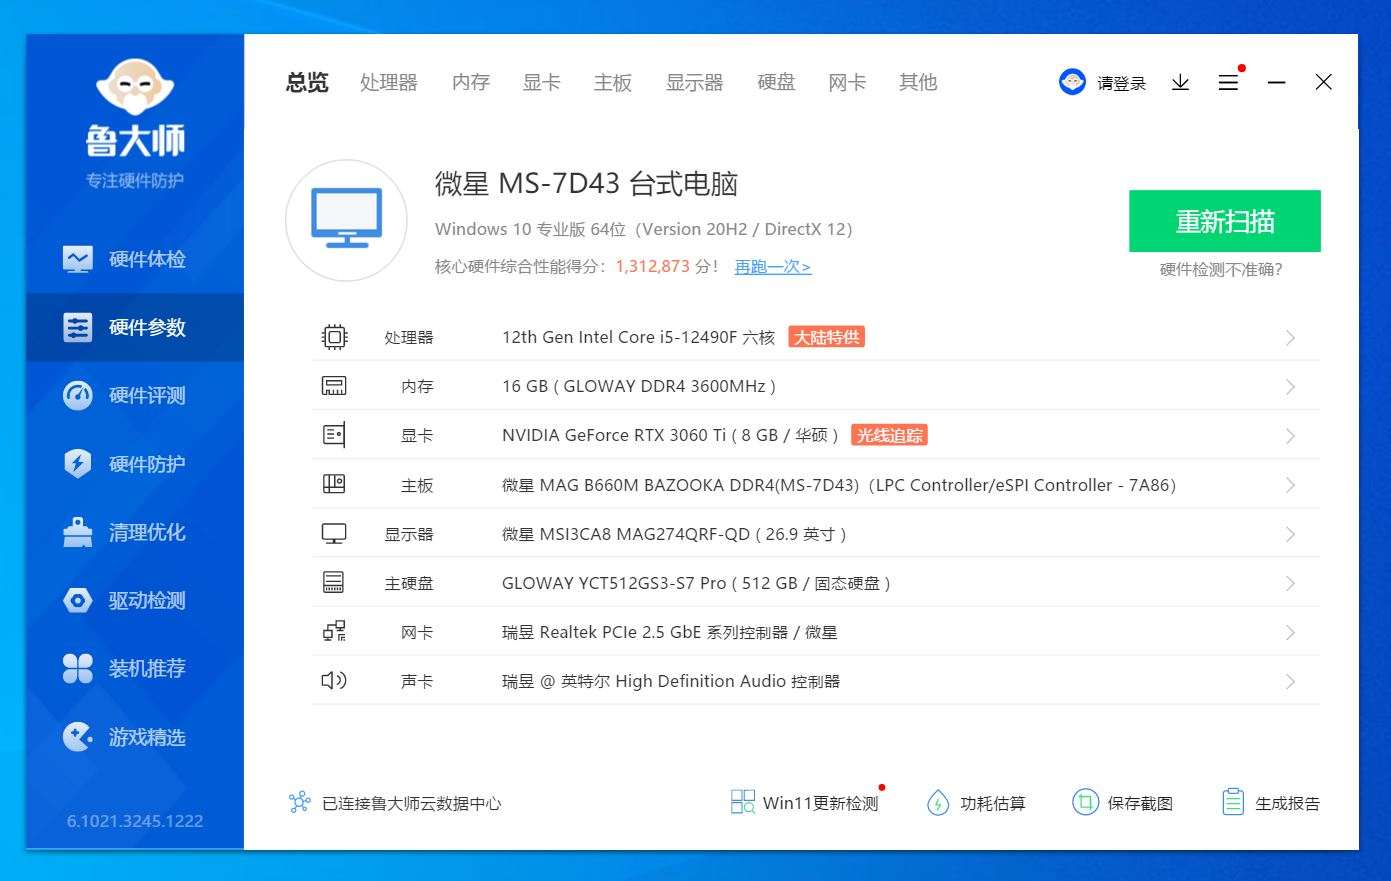Expand the 显示器 row chevron
This screenshot has height=881, width=1391.
pyautogui.click(x=1290, y=534)
